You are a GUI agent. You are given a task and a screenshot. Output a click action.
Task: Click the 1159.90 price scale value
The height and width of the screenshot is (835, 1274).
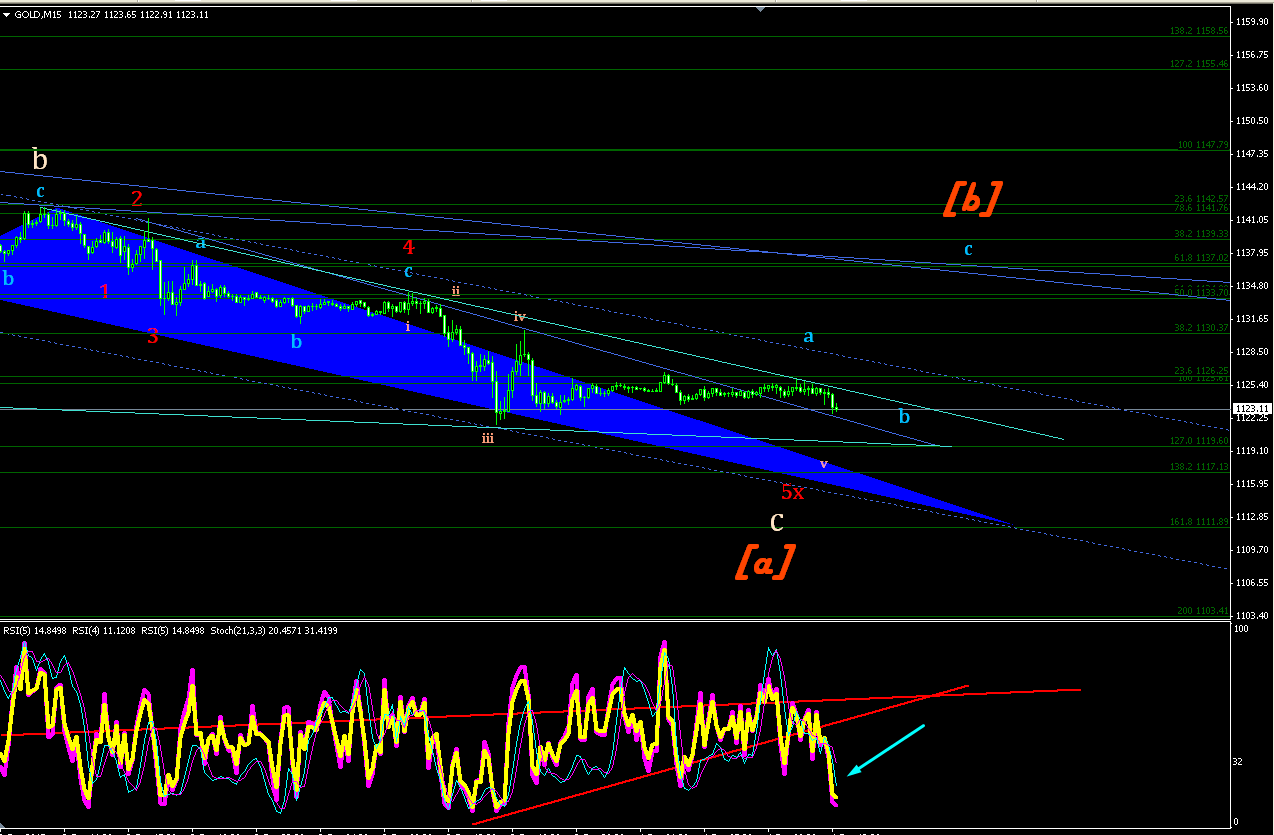click(1251, 22)
